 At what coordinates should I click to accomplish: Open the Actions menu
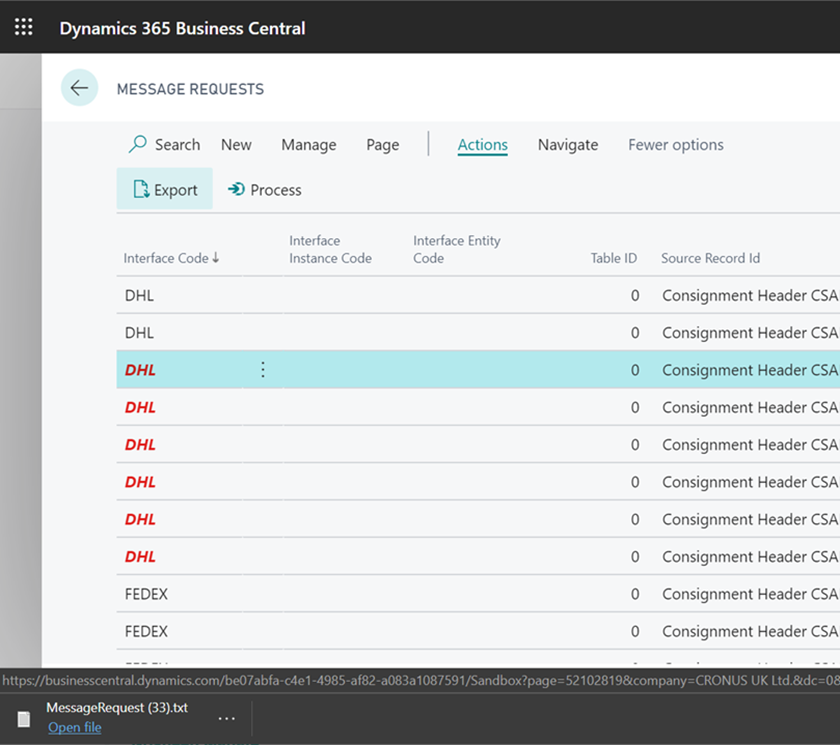point(482,144)
